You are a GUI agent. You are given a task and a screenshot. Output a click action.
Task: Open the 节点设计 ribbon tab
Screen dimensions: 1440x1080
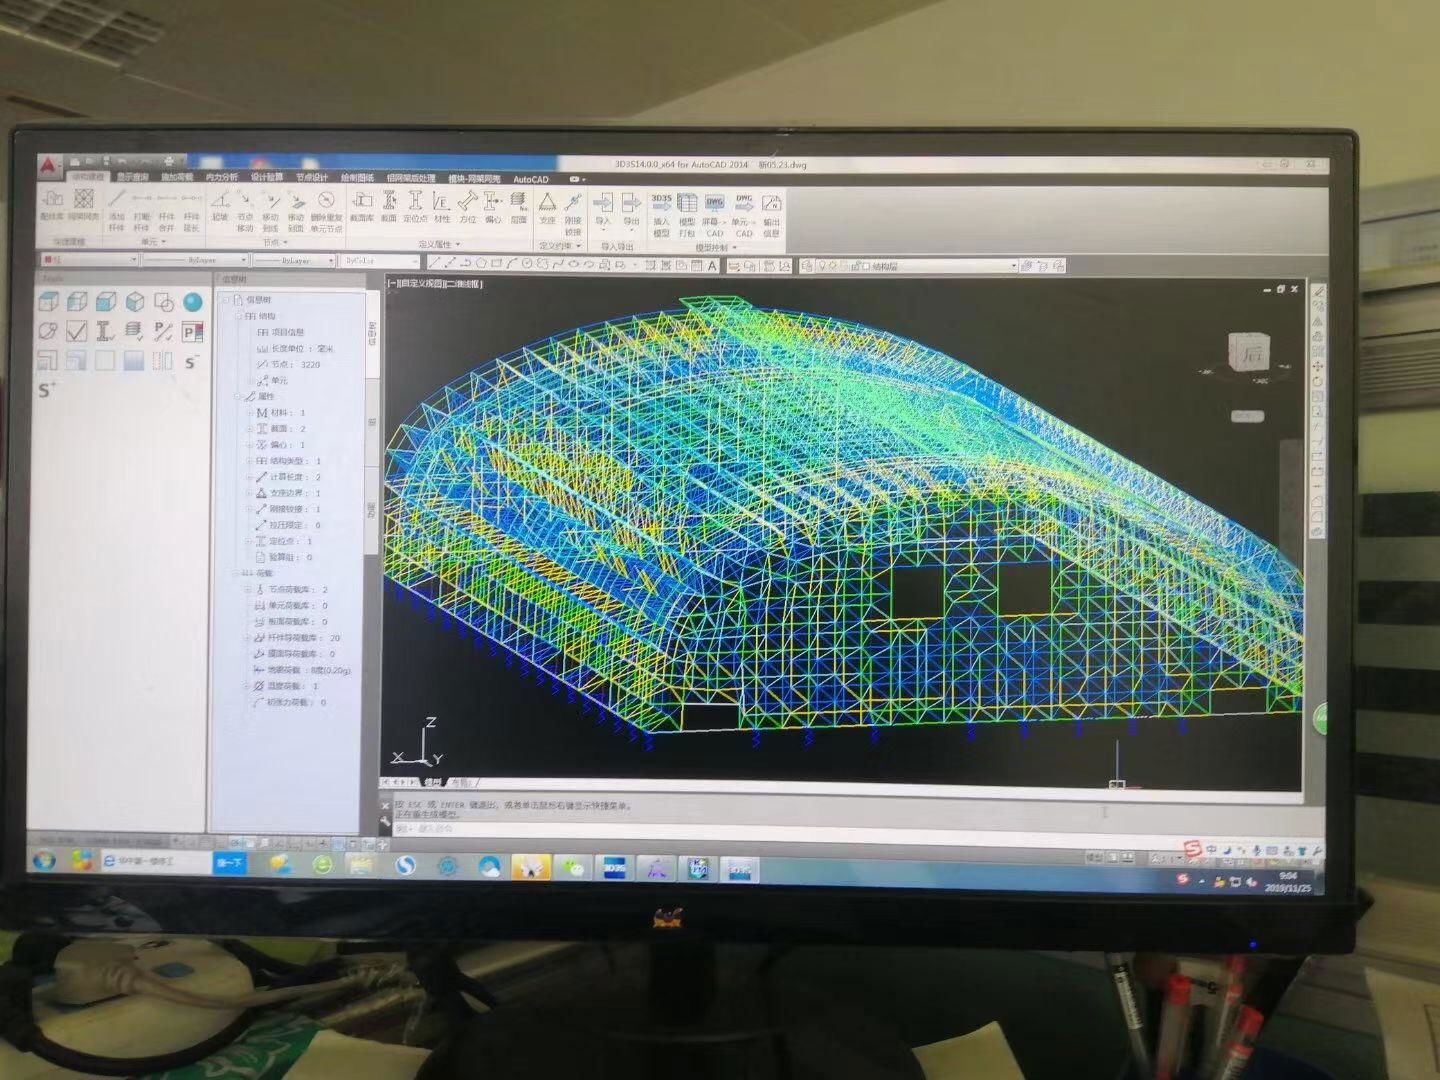(312, 177)
